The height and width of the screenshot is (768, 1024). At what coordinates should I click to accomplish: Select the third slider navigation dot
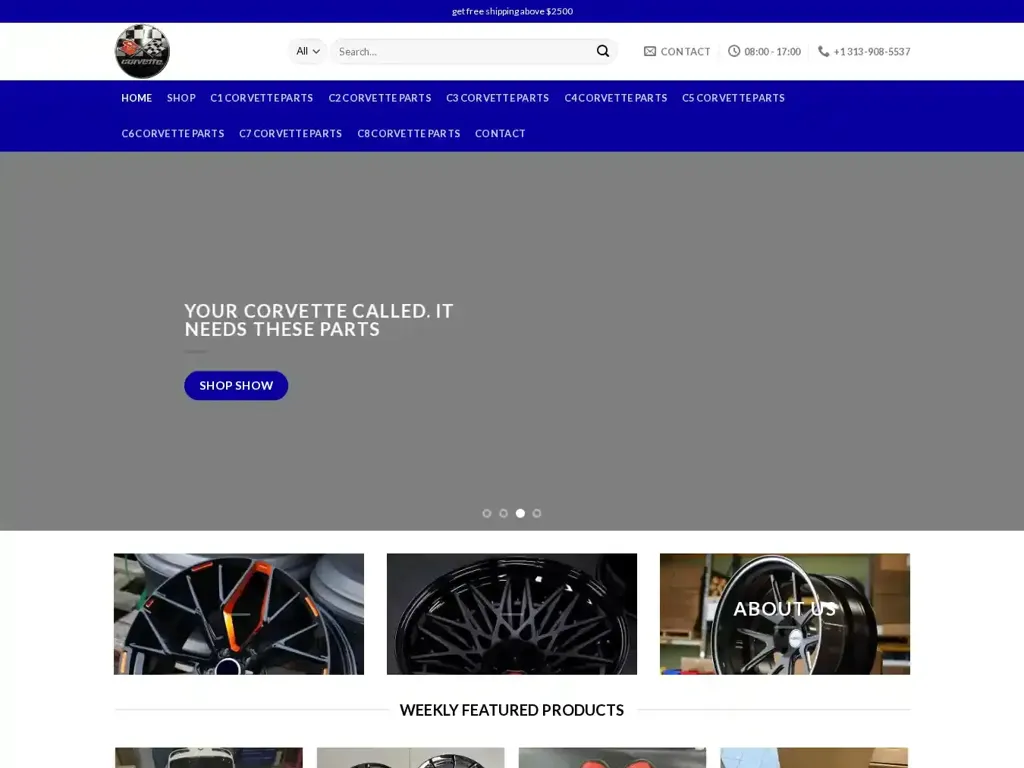pyautogui.click(x=520, y=513)
